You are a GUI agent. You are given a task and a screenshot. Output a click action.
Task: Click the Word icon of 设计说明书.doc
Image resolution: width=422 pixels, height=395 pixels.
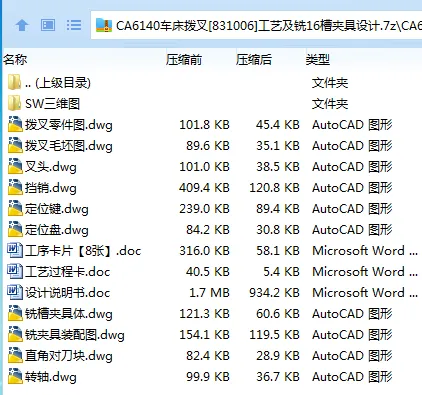point(15,292)
